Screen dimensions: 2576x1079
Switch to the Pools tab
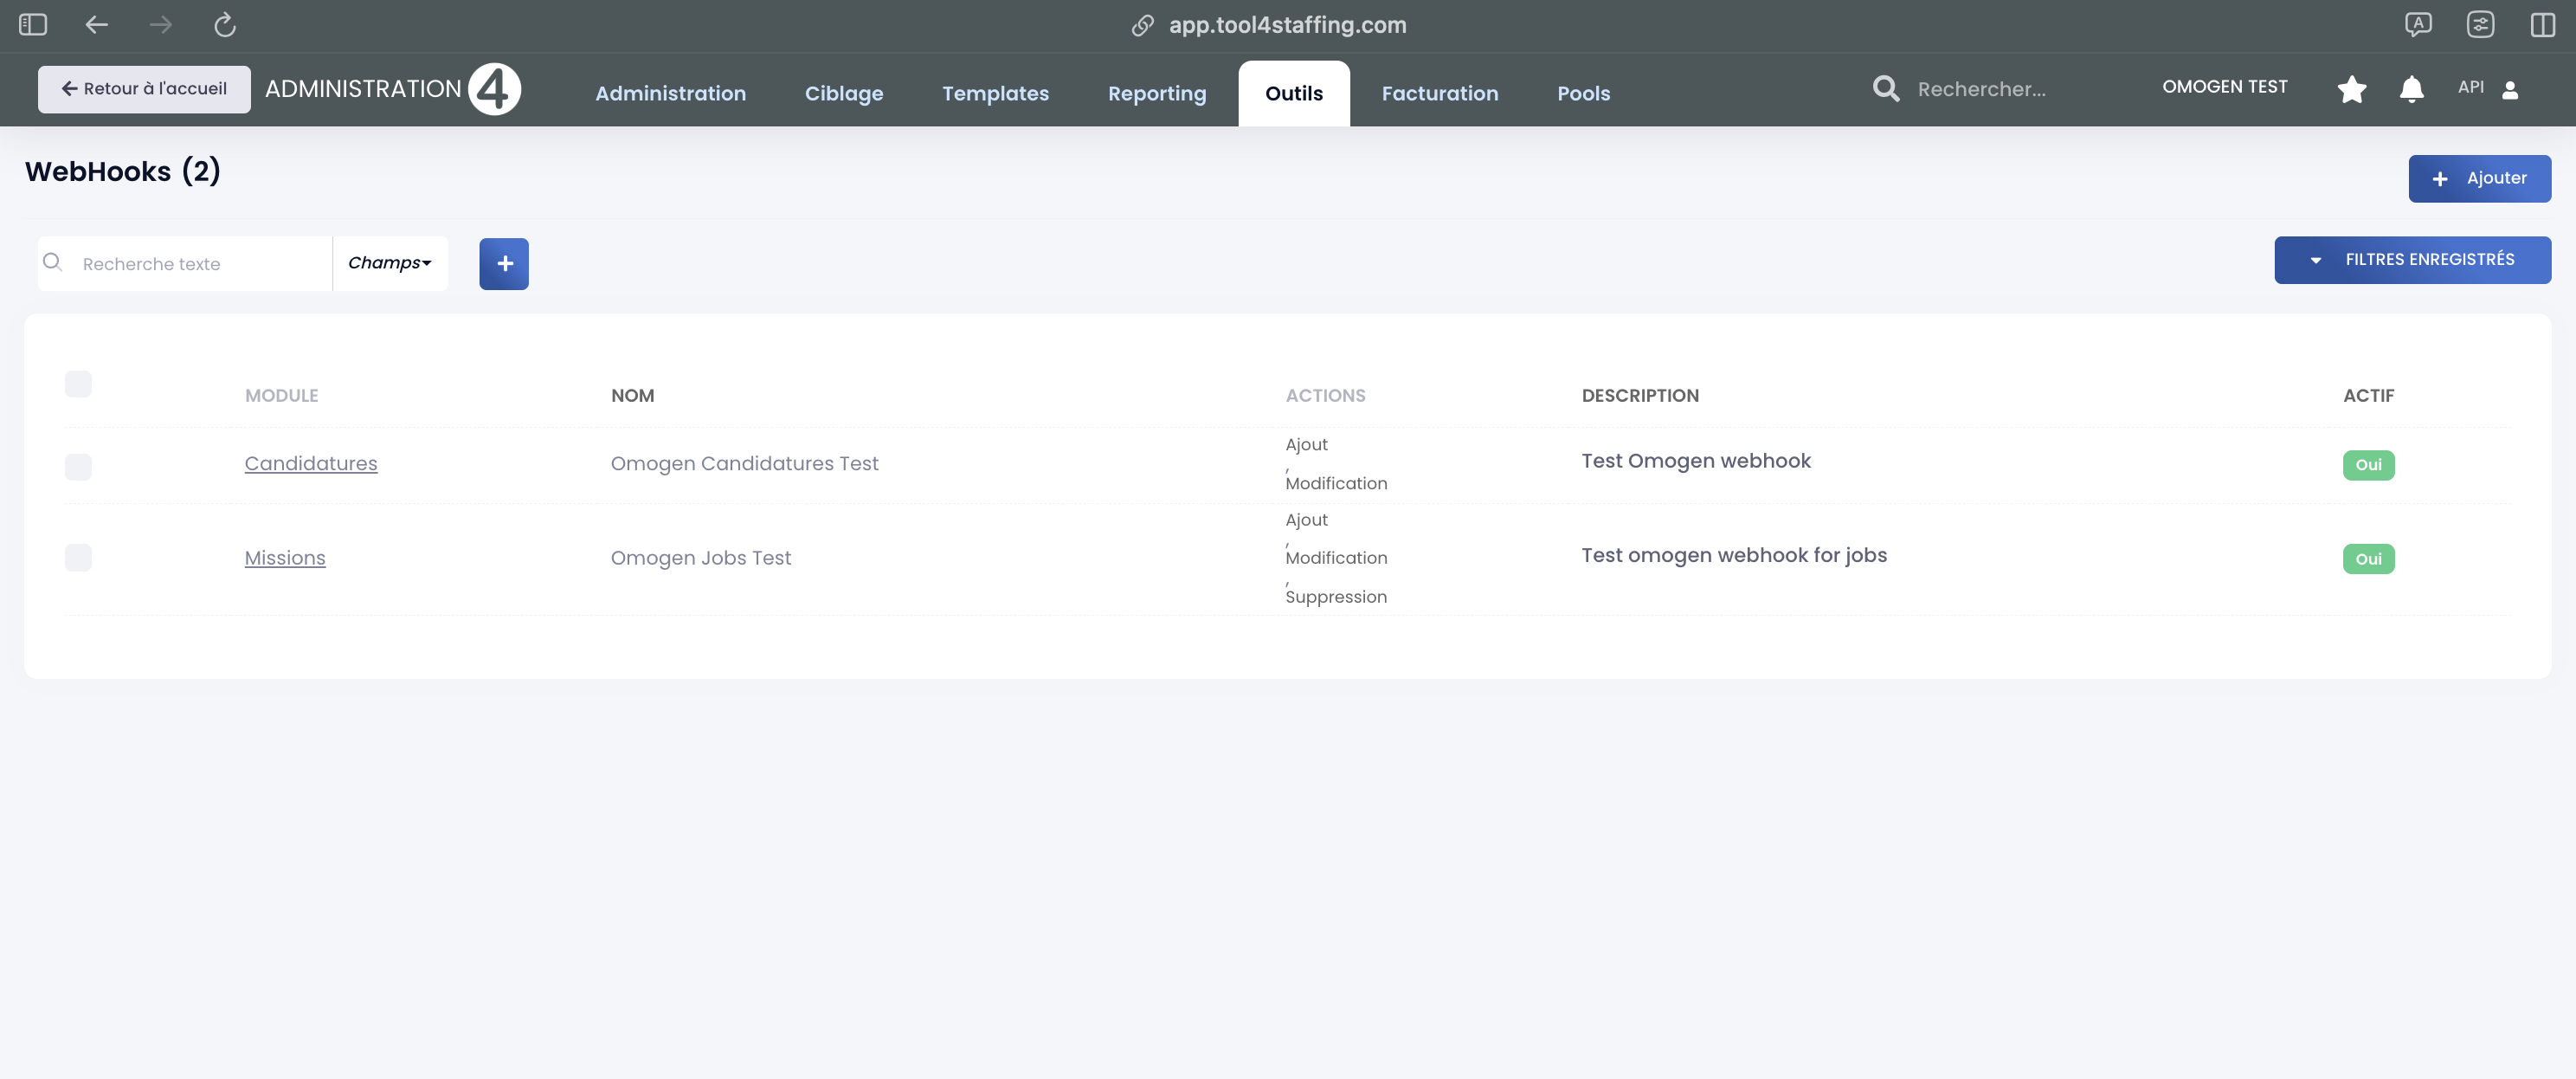(1584, 94)
